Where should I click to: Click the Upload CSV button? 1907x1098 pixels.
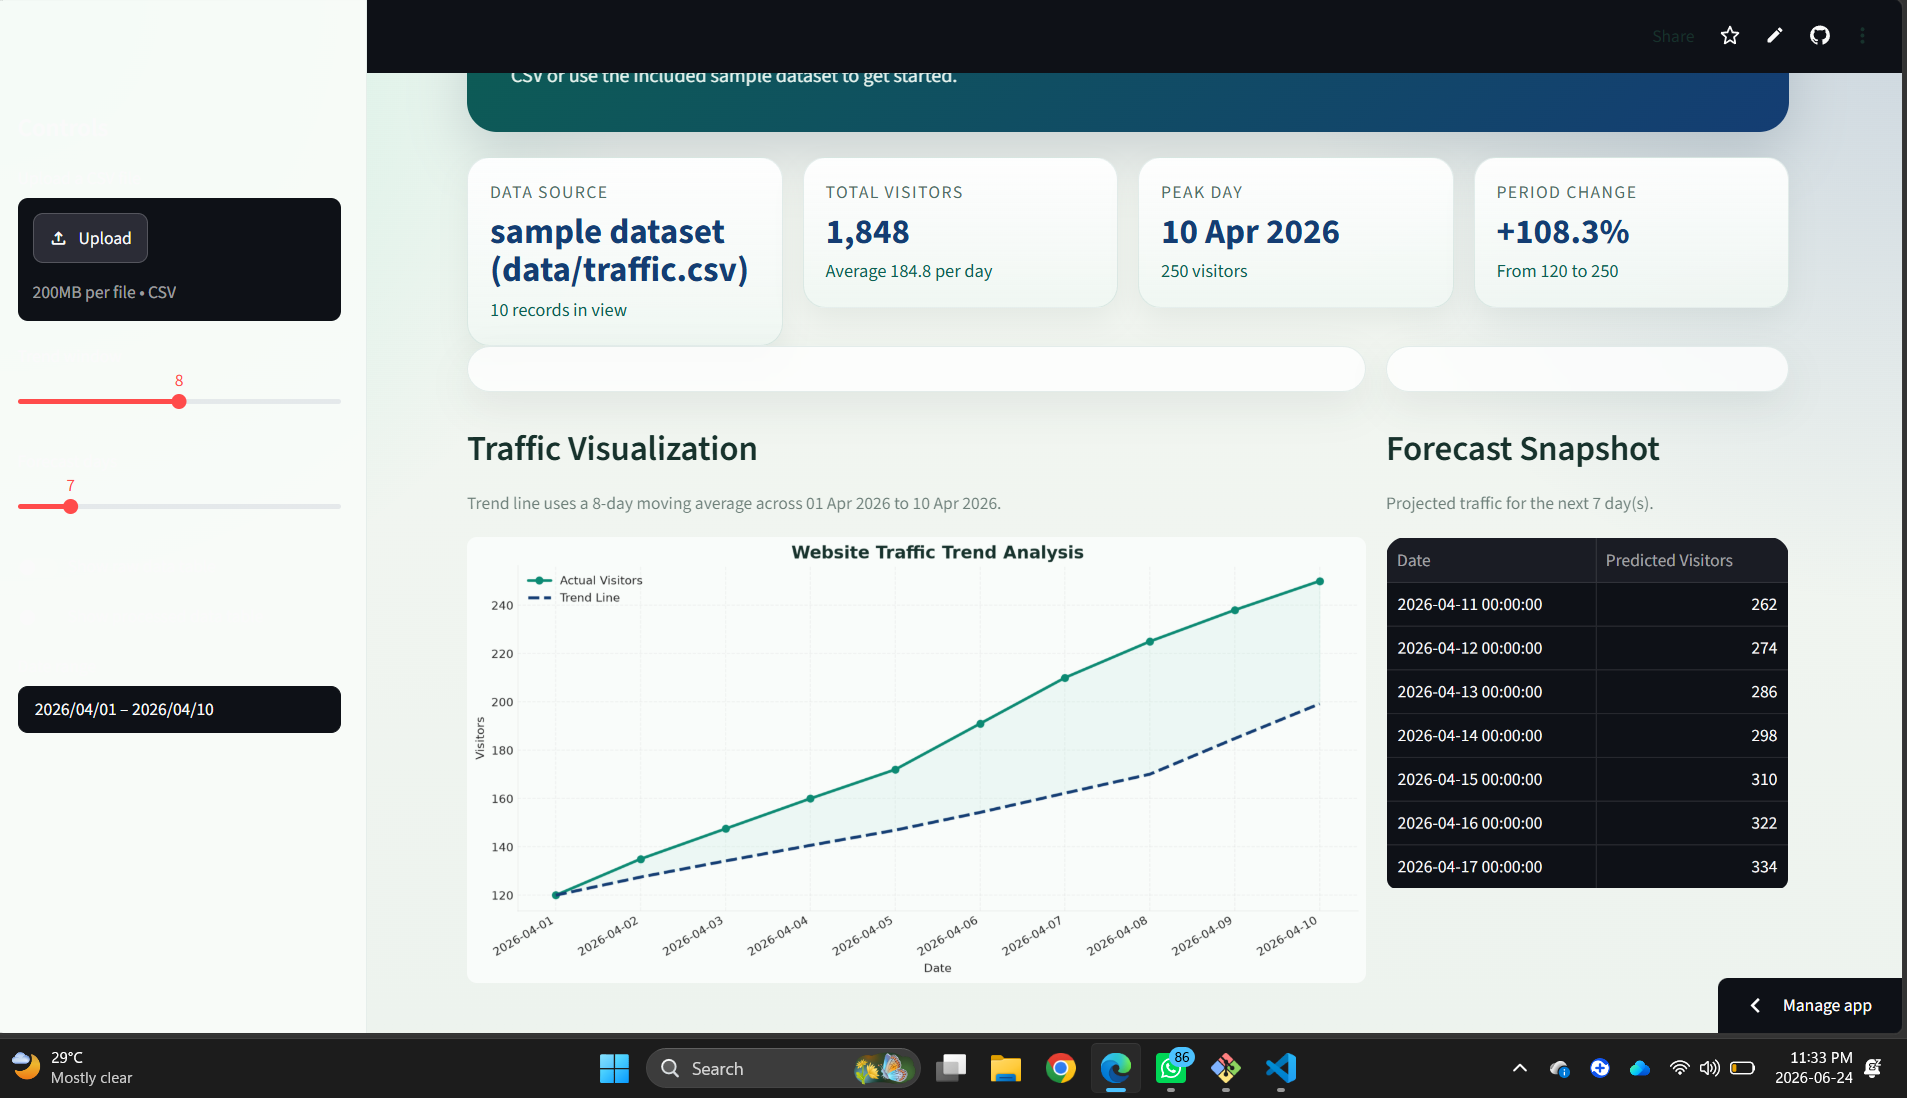90,238
